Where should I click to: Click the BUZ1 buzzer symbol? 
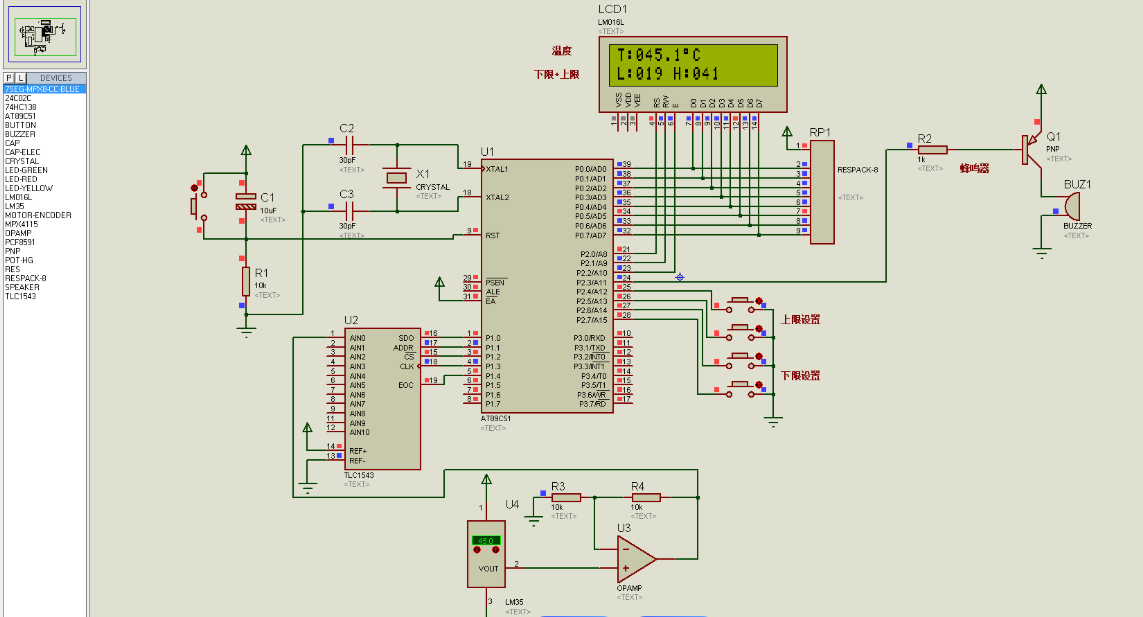click(x=1071, y=206)
